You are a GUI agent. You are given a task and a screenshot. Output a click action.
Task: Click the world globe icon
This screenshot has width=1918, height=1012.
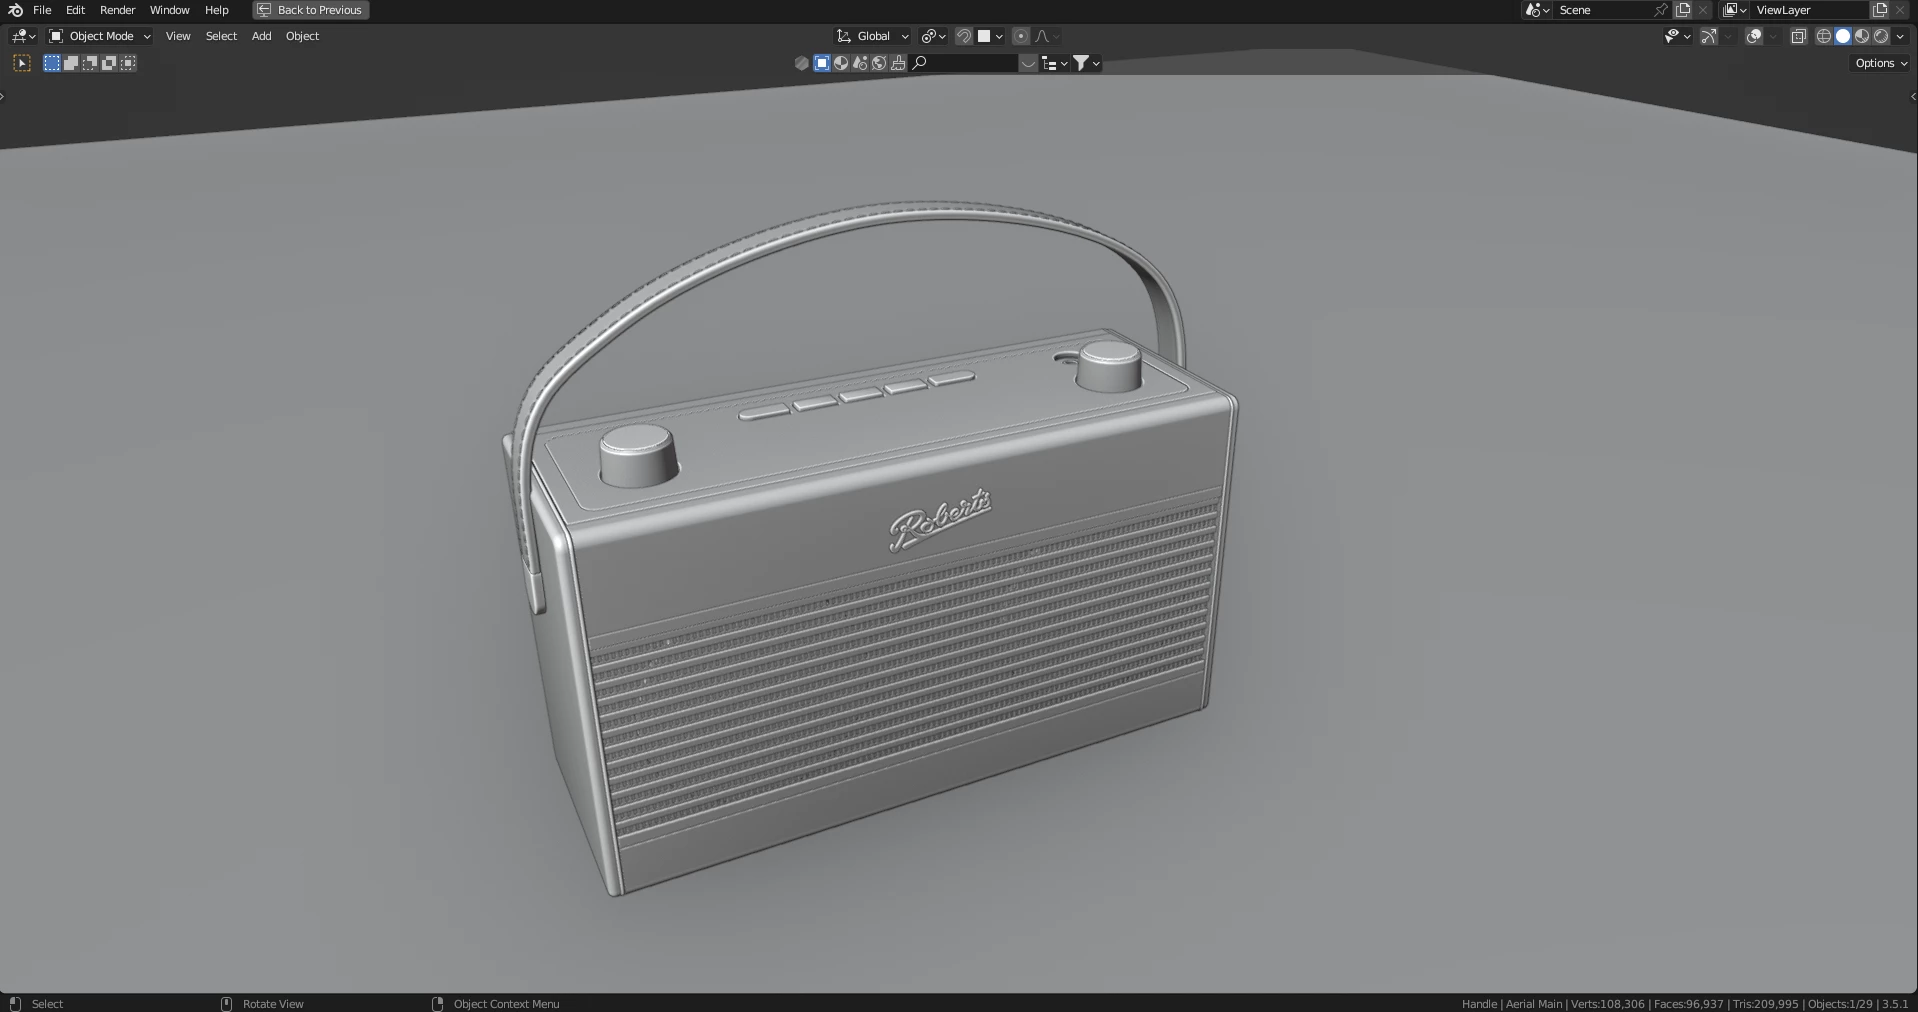pos(879,63)
